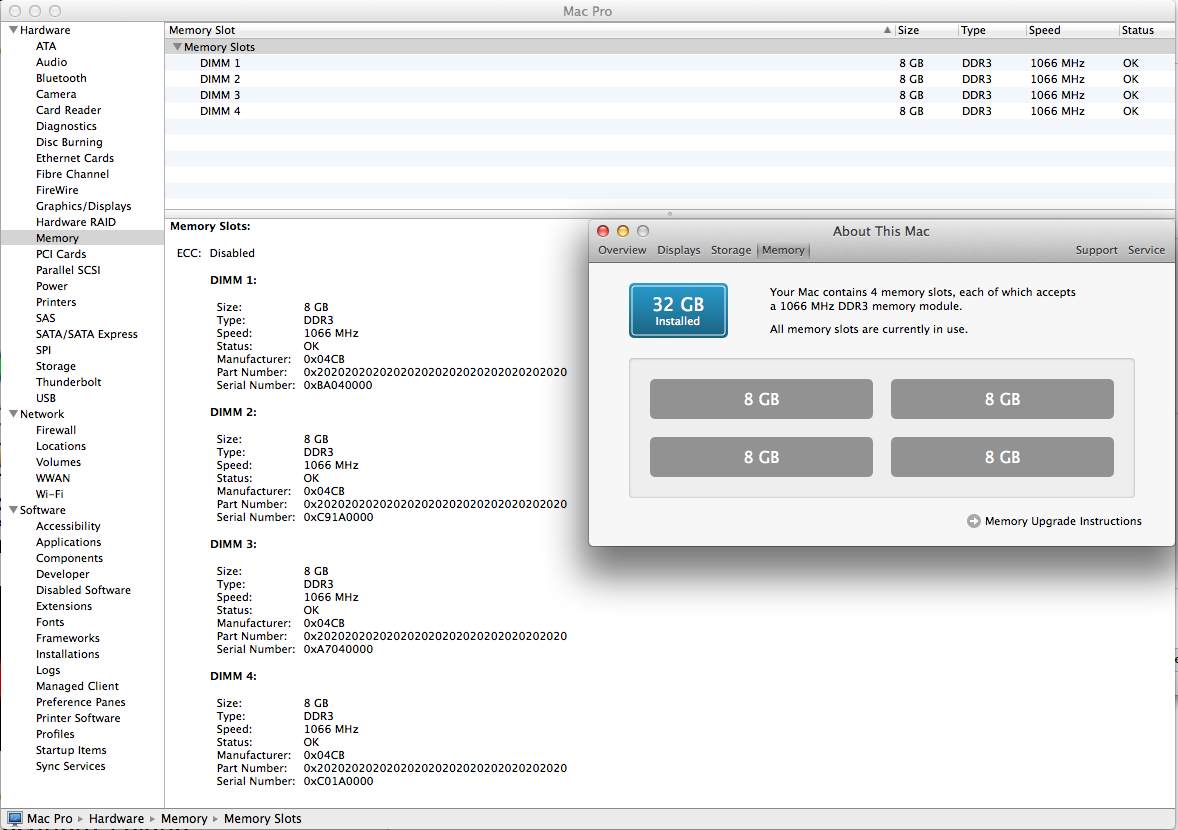Image resolution: width=1178 pixels, height=830 pixels.
Task: Select Hardware RAID in the sidebar
Action: [x=76, y=222]
